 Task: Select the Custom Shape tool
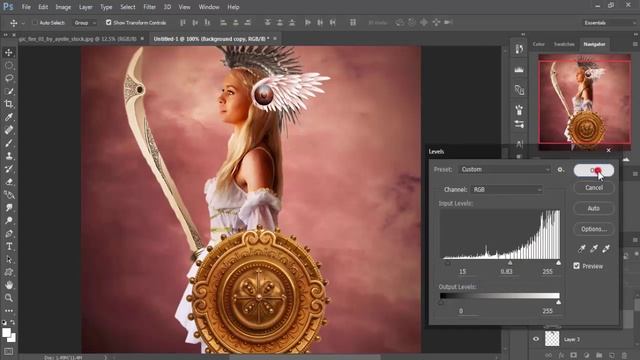[9, 272]
